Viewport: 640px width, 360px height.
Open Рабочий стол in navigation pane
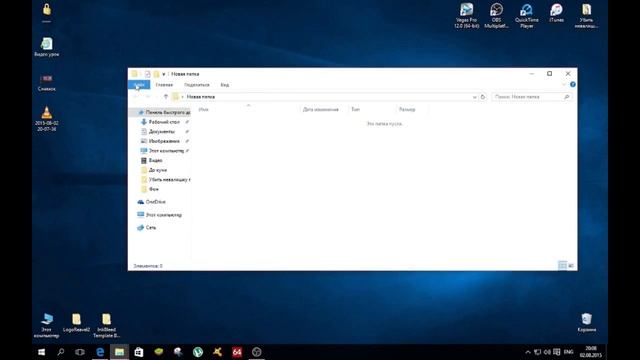tap(164, 122)
